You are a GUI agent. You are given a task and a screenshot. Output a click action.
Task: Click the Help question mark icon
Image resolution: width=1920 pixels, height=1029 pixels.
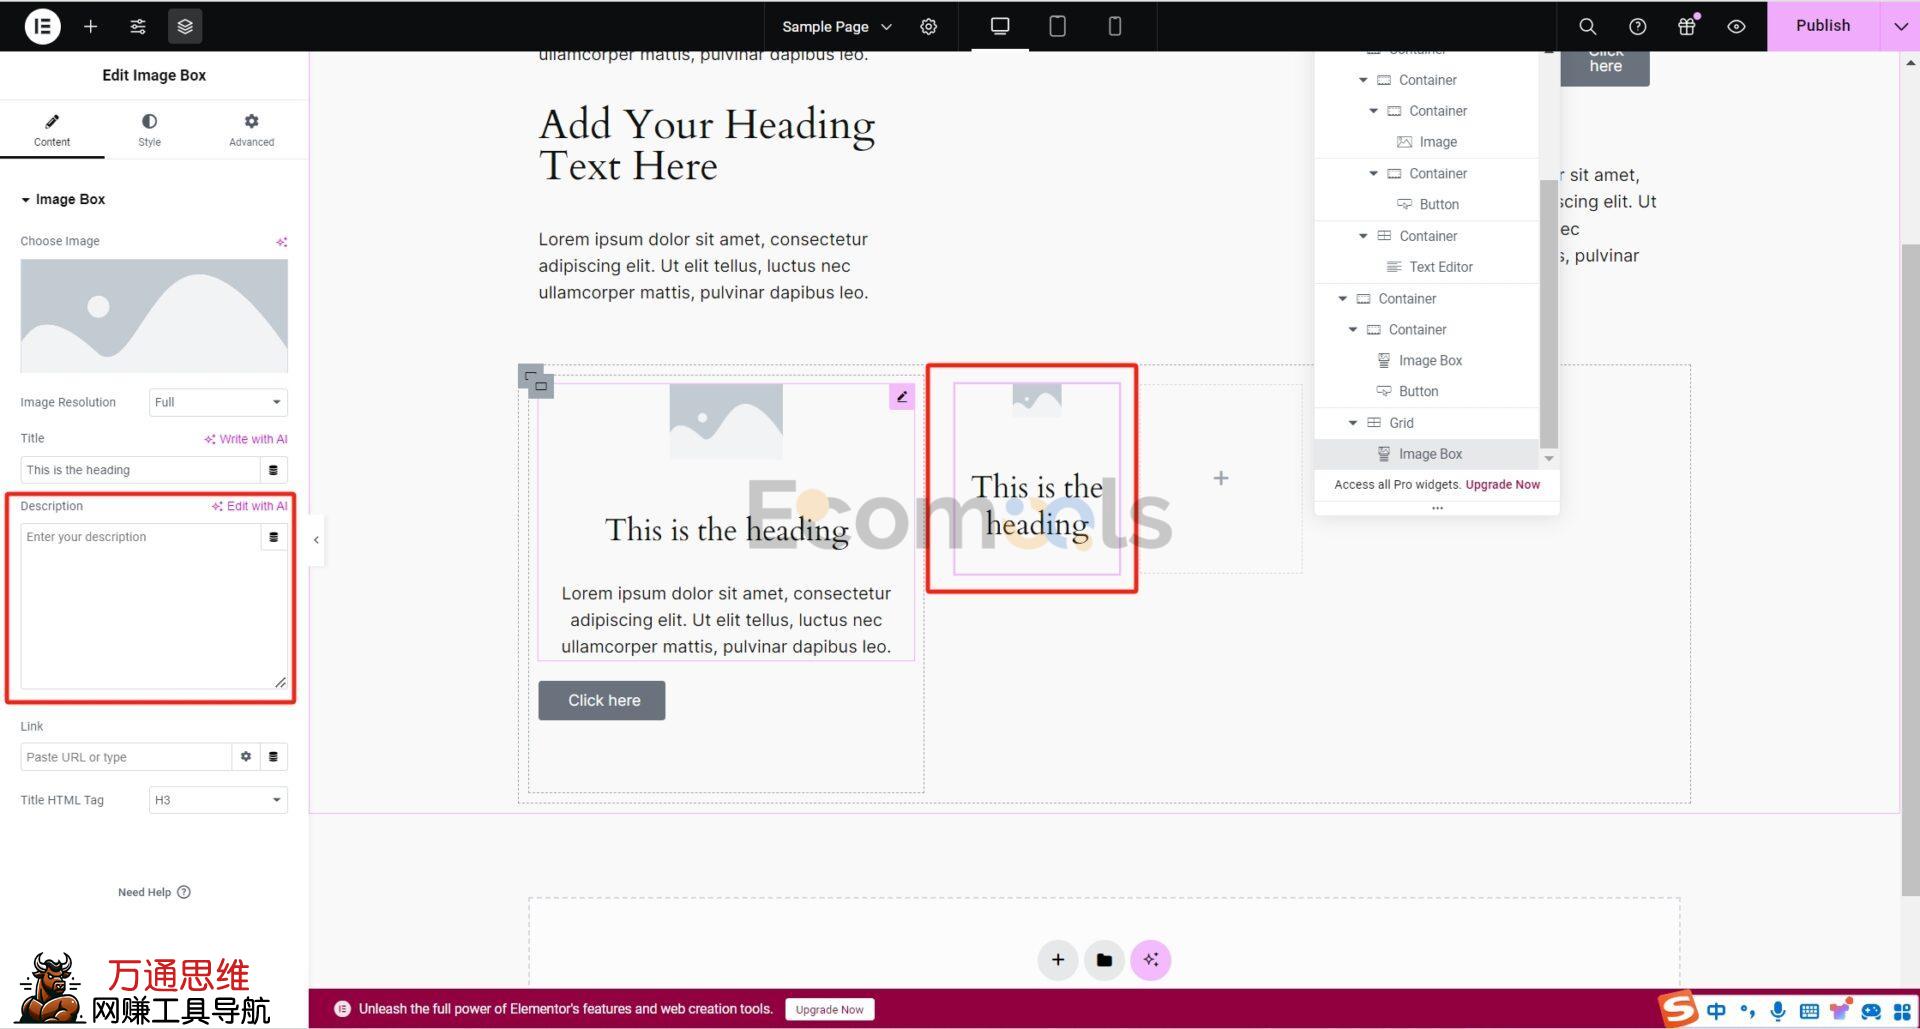pos(1637,26)
